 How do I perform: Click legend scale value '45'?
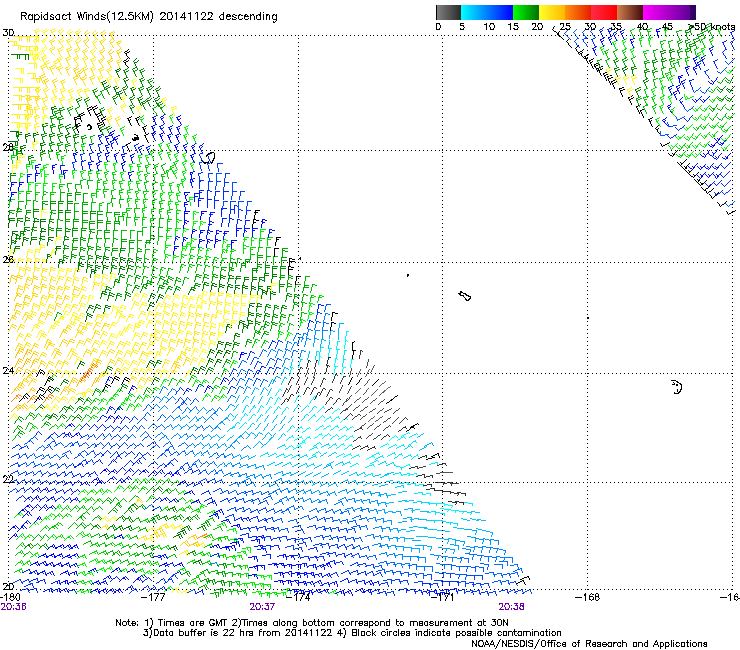pyautogui.click(x=667, y=27)
